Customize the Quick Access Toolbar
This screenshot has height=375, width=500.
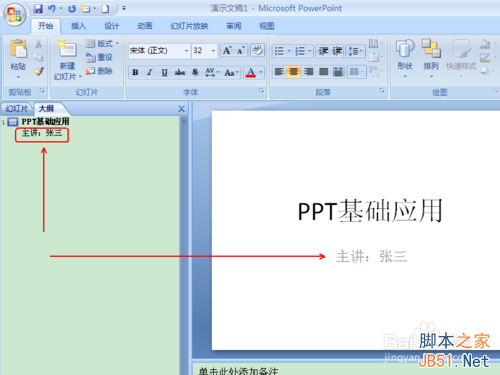[124, 8]
